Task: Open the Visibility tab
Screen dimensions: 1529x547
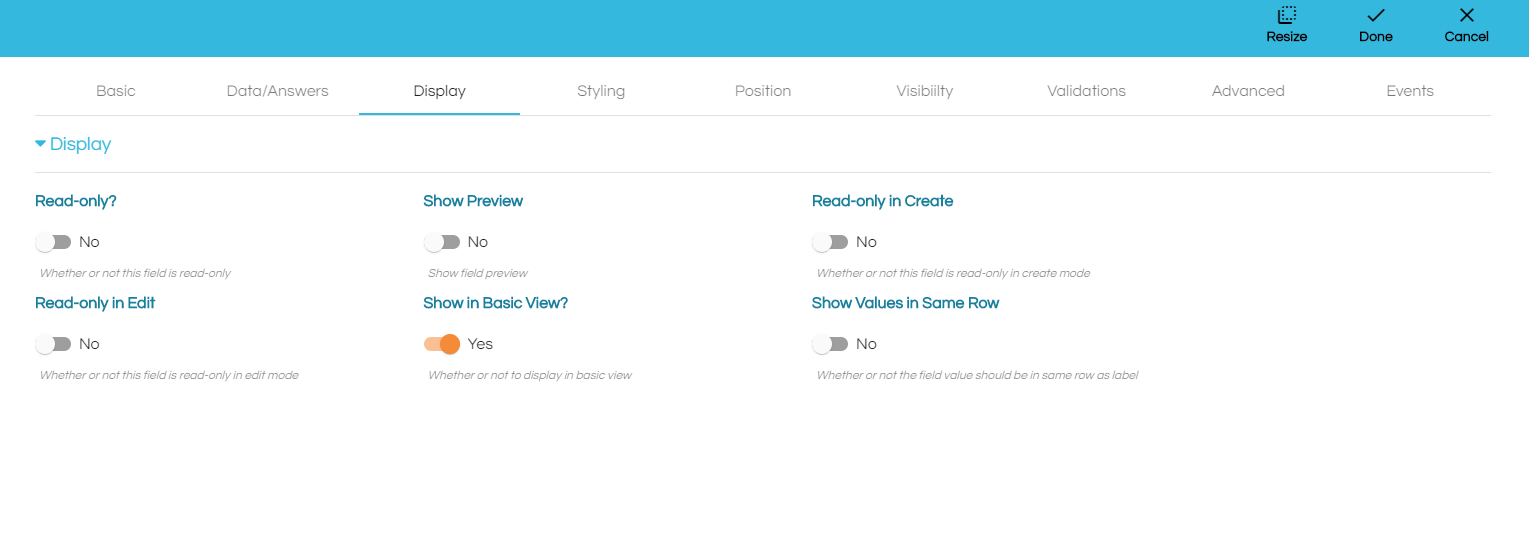Action: (x=924, y=91)
